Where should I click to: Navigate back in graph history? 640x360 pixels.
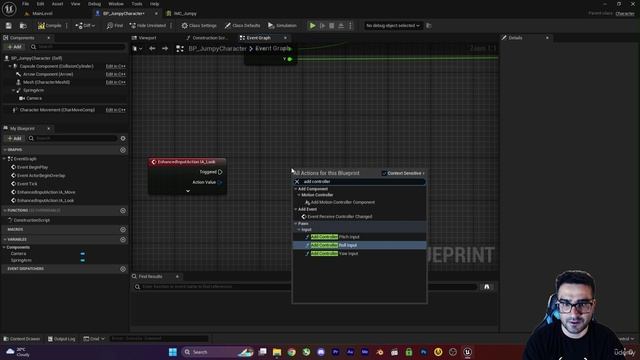click(x=152, y=49)
